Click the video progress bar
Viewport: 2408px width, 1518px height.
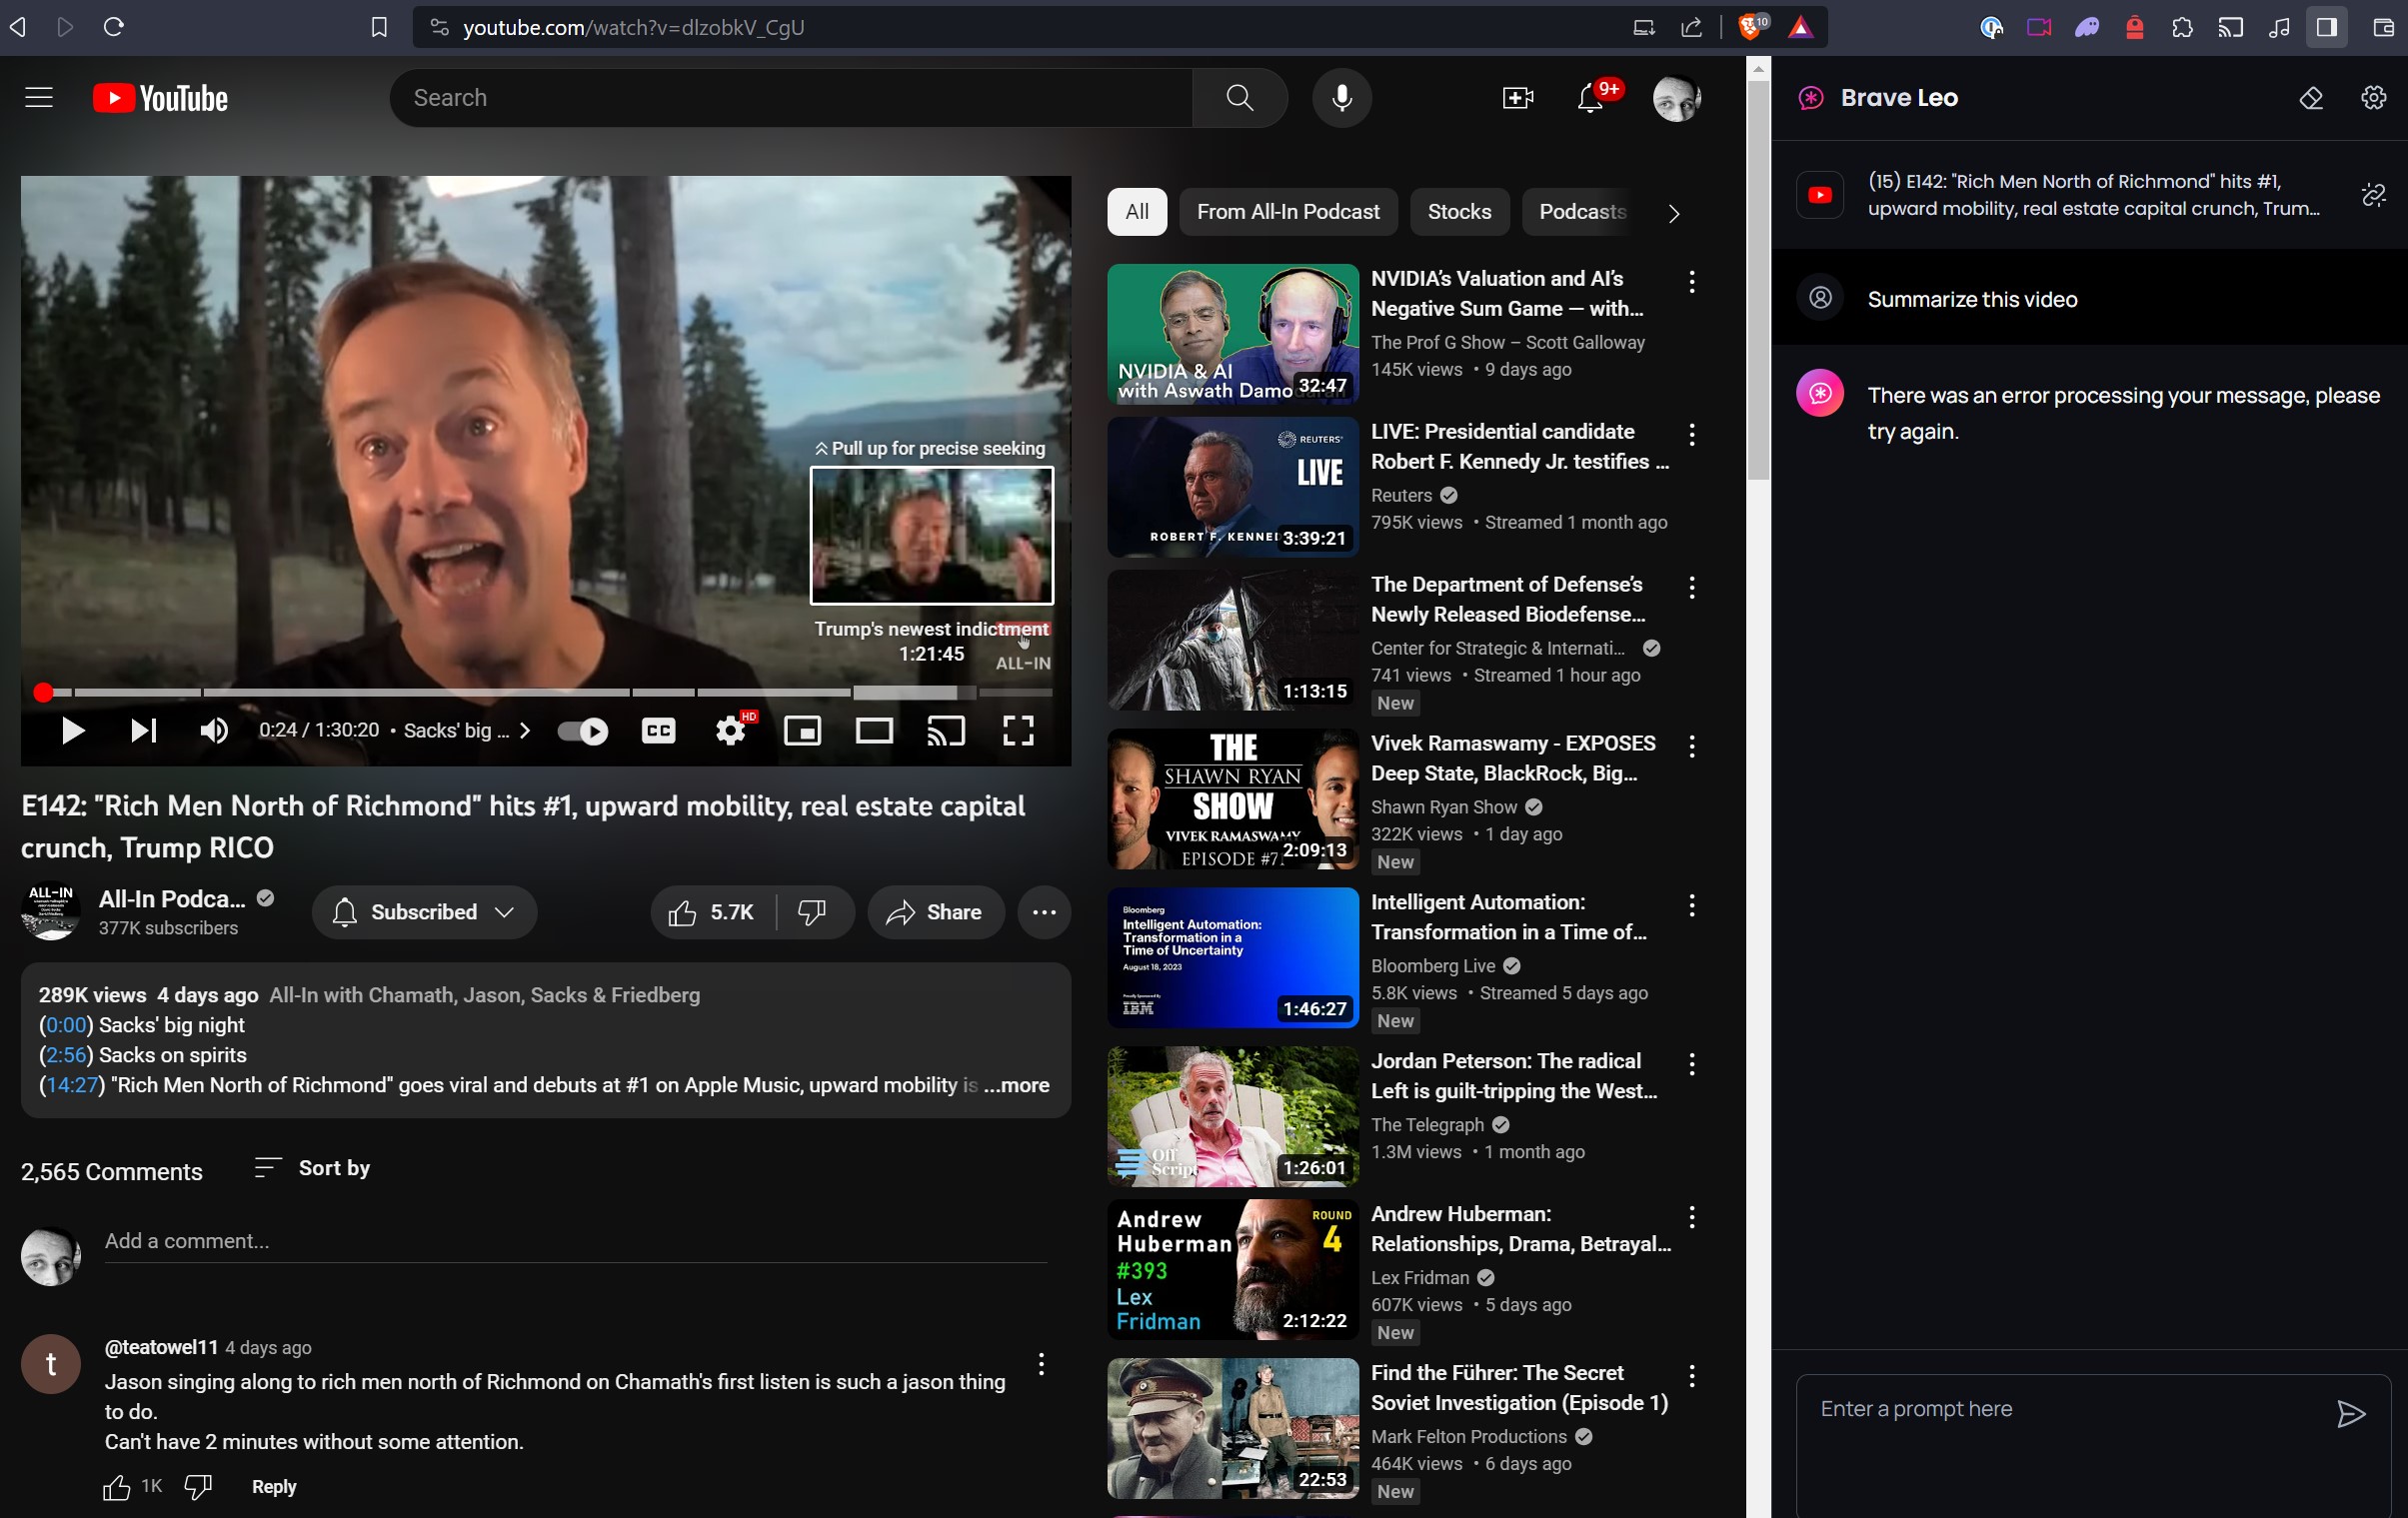click(x=400, y=692)
